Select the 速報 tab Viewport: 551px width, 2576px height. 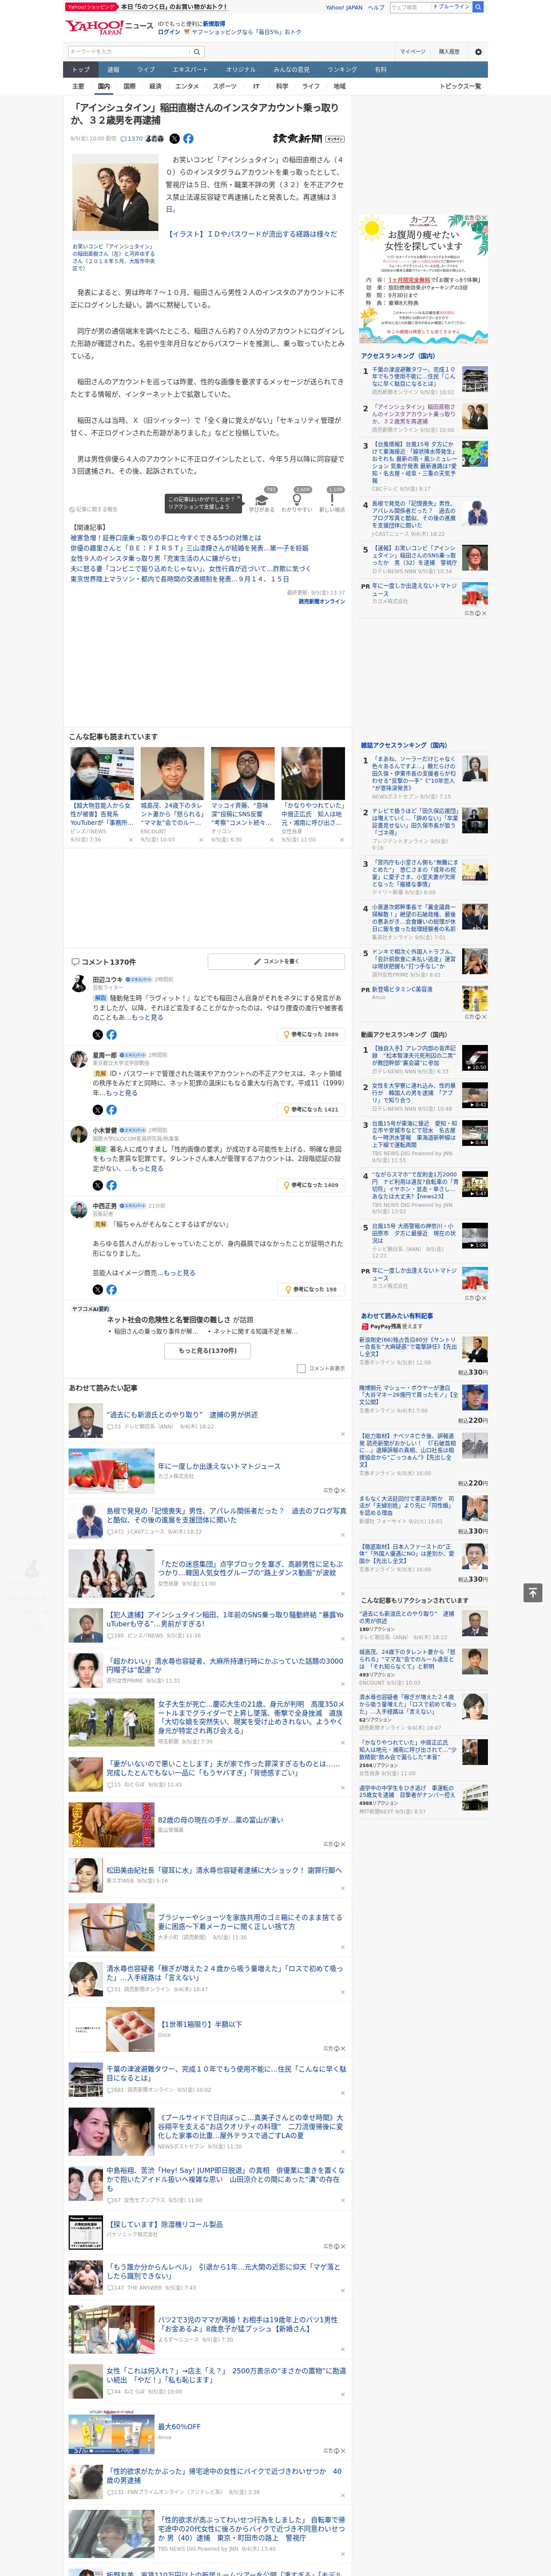[x=113, y=69]
